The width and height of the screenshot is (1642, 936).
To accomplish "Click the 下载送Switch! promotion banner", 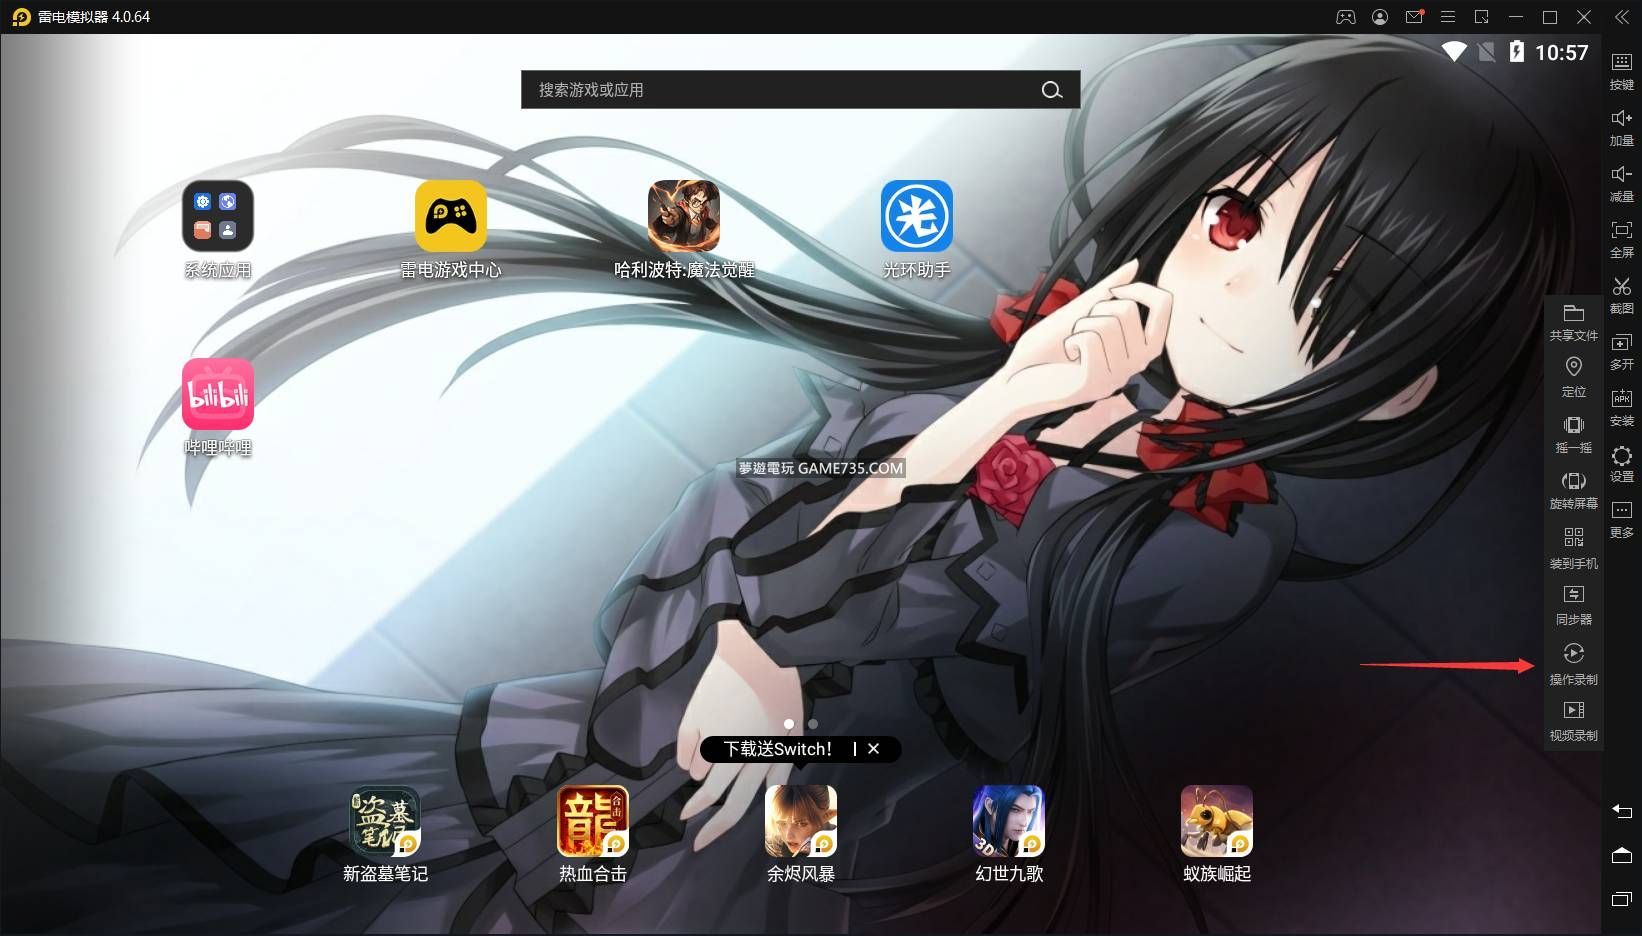I will 777,749.
